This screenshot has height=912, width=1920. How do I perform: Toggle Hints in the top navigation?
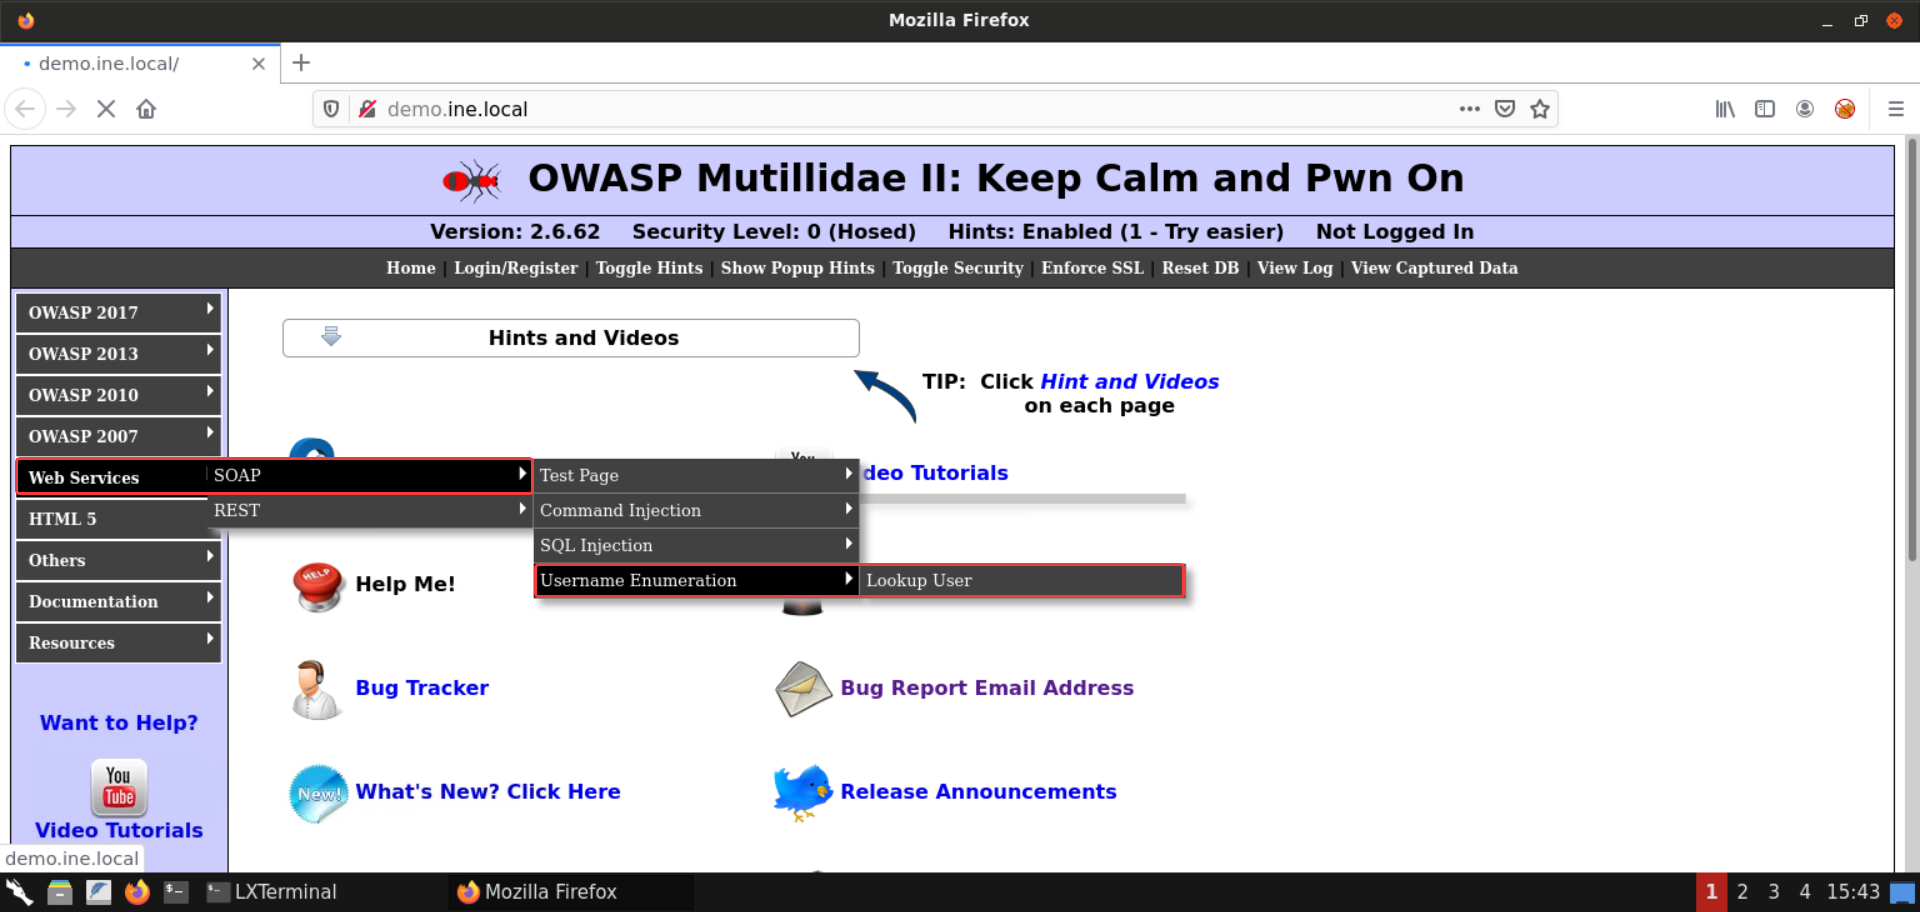coord(649,268)
